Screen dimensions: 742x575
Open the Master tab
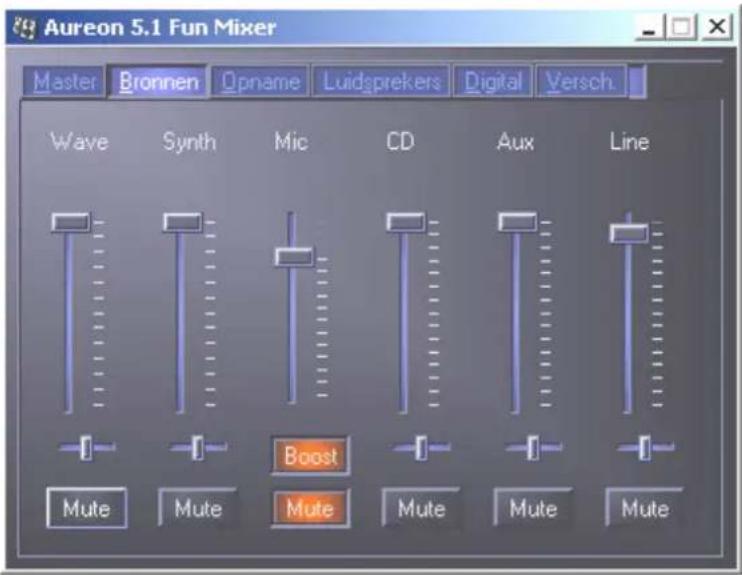coord(63,82)
